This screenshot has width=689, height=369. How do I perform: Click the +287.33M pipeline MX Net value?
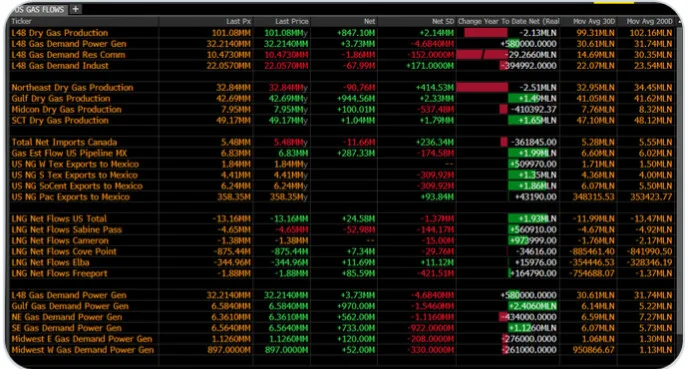point(356,153)
